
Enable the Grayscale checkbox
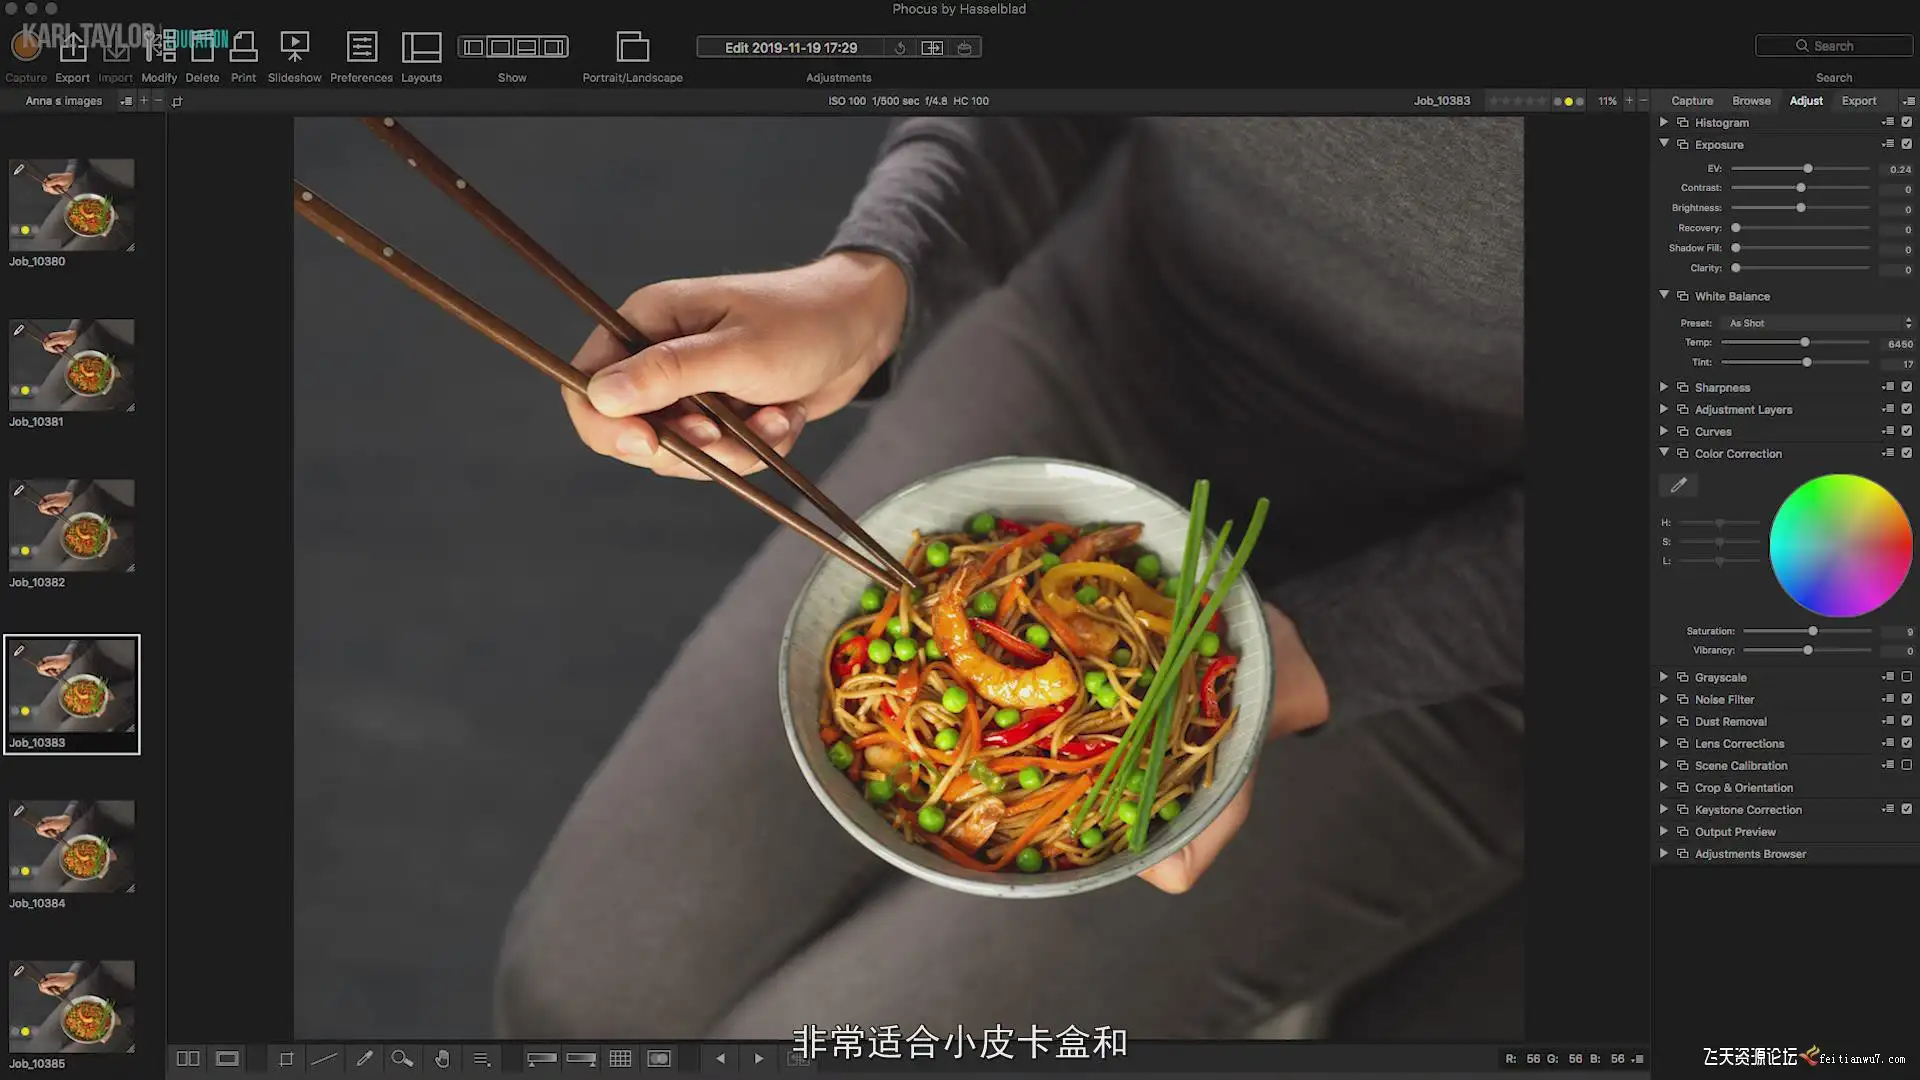1906,677
